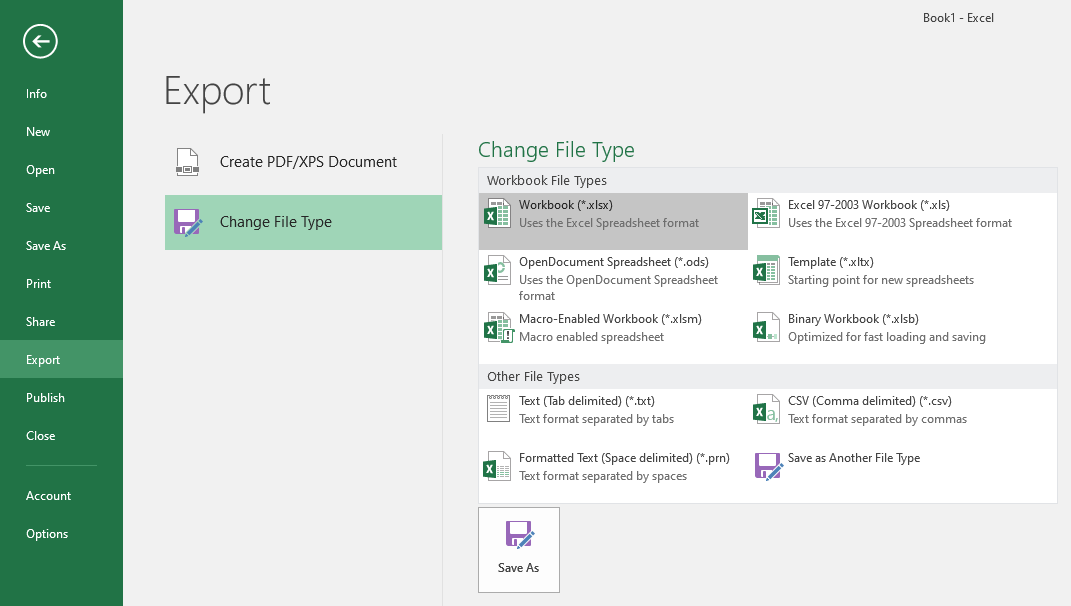Click the back arrow icon
The image size is (1071, 606).
click(40, 41)
